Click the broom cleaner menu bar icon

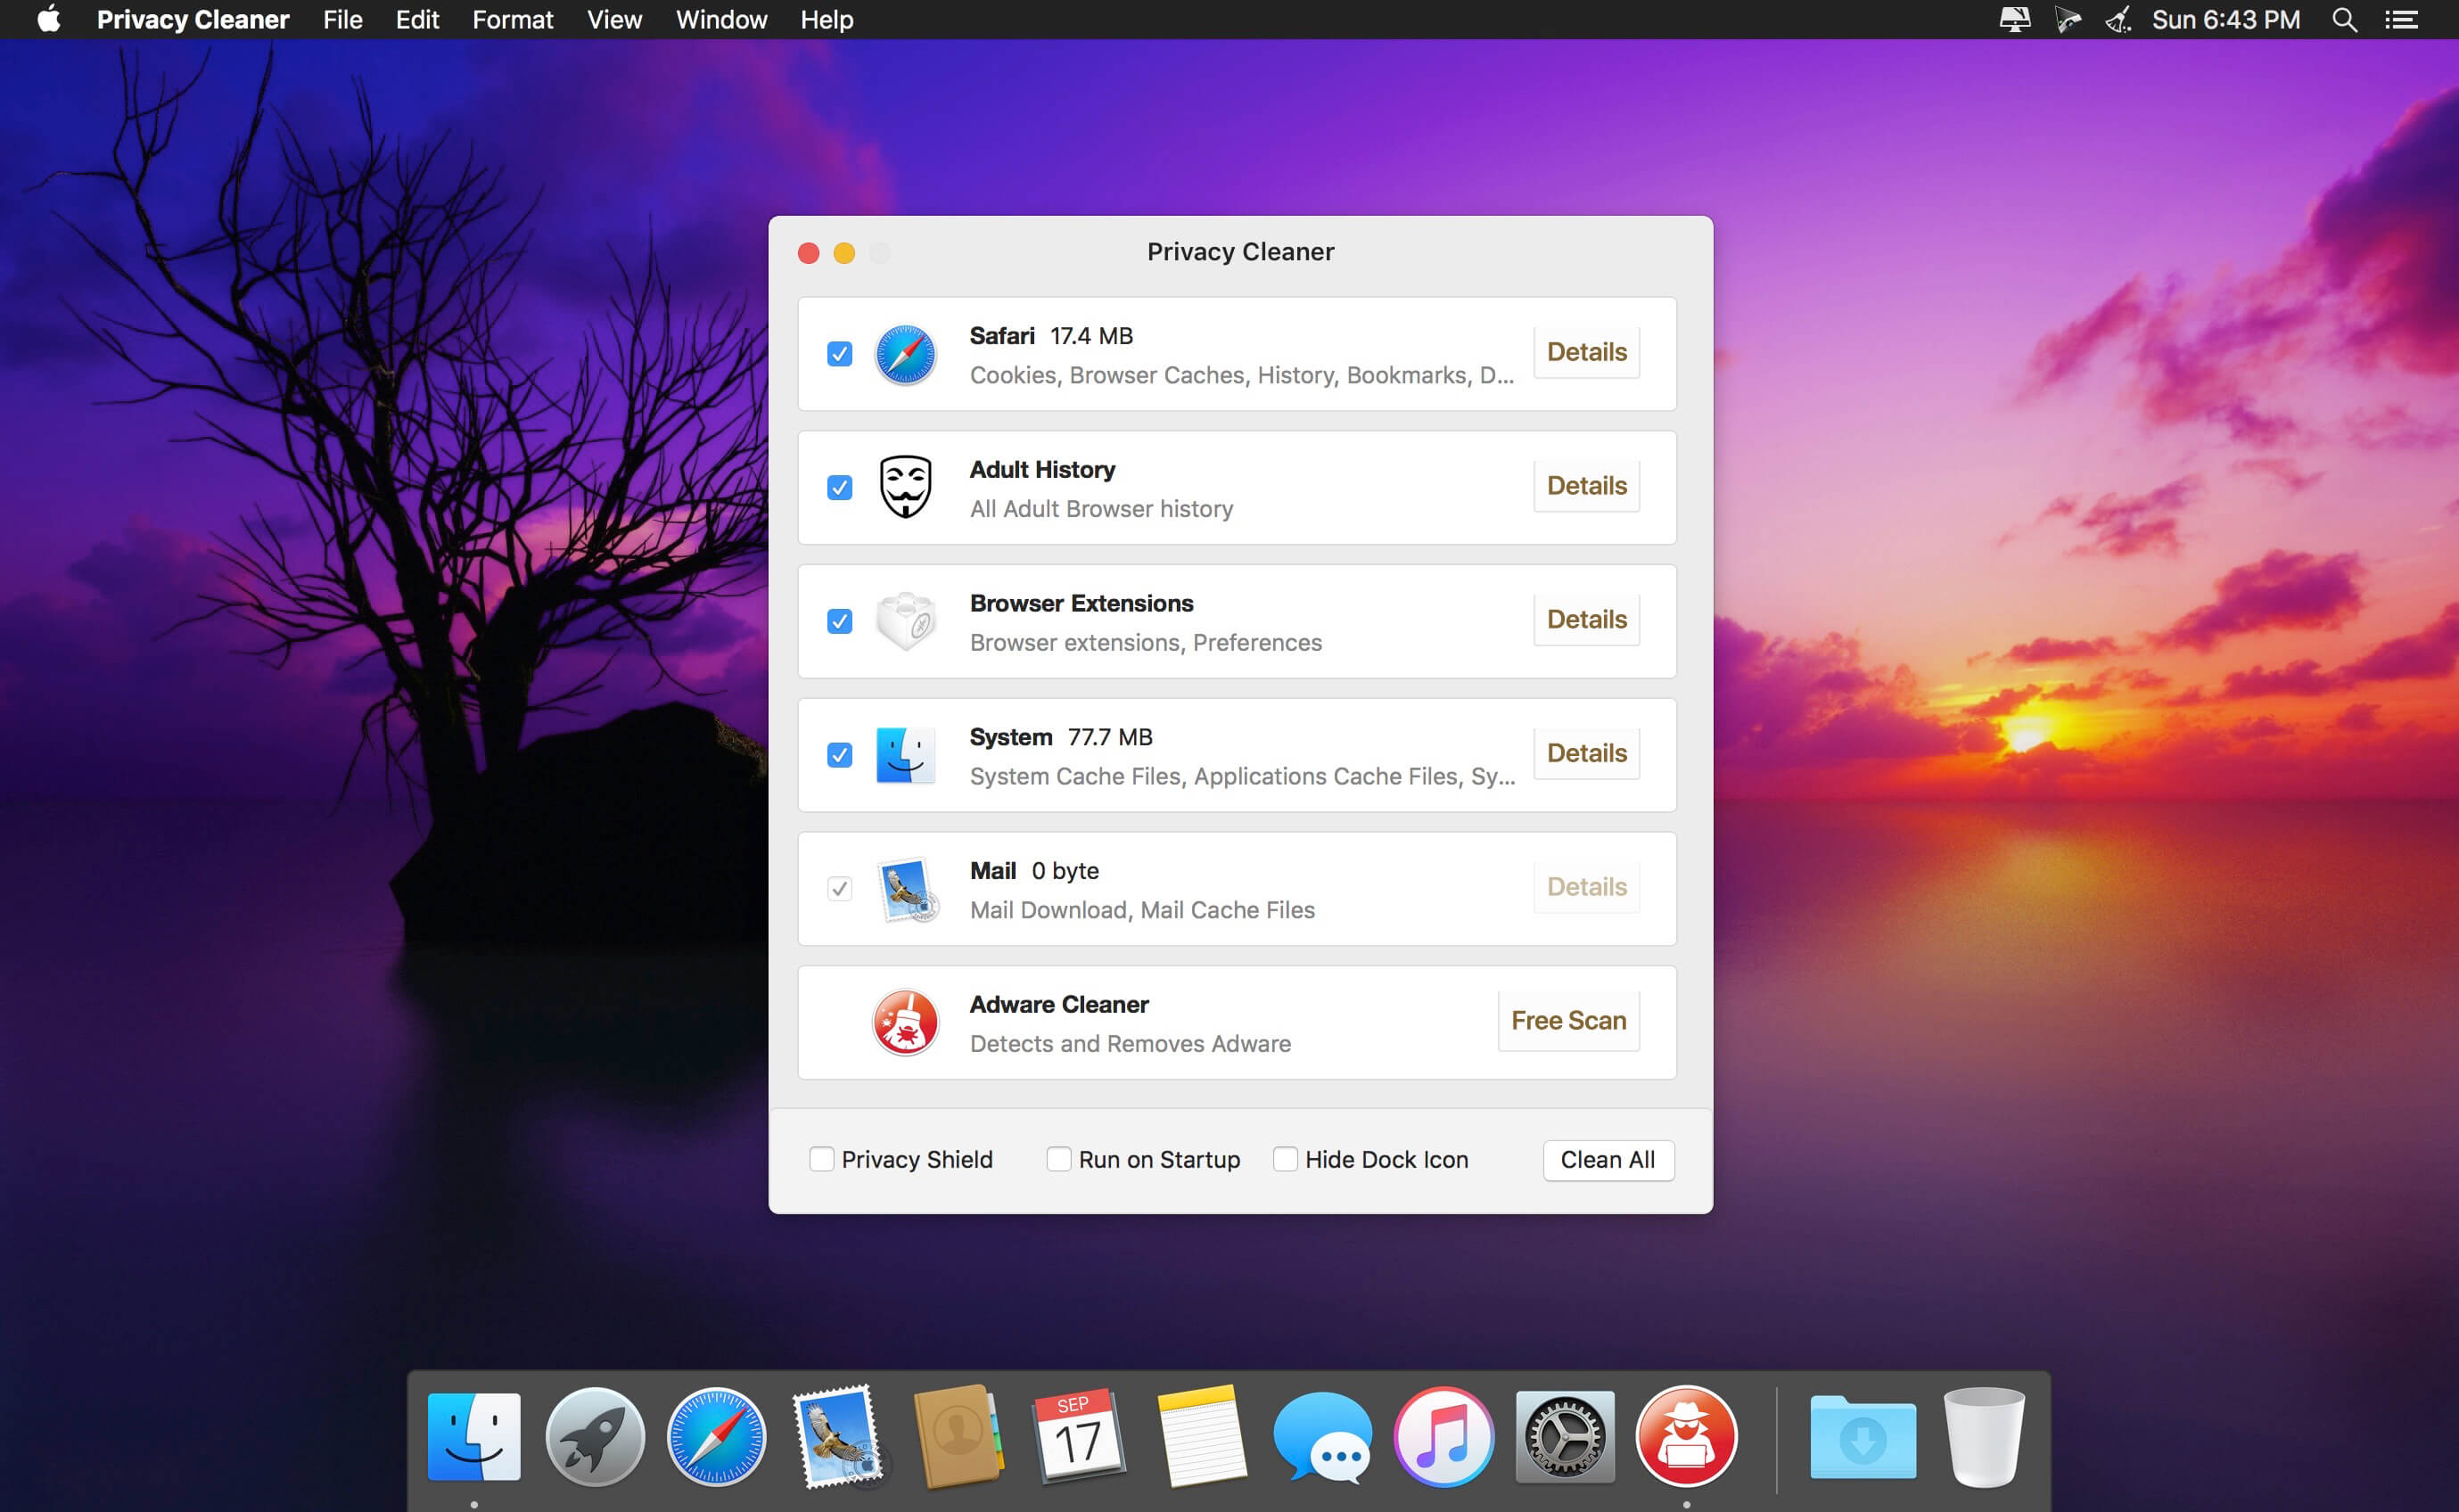pos(2118,20)
